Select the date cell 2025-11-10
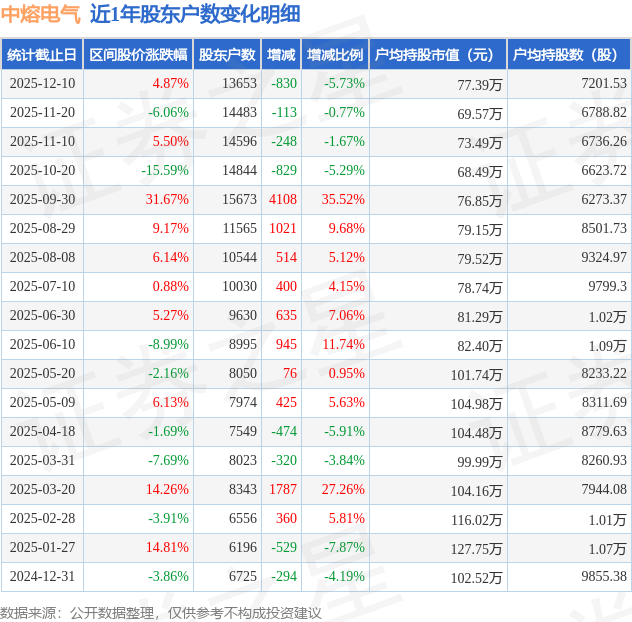 42,141
